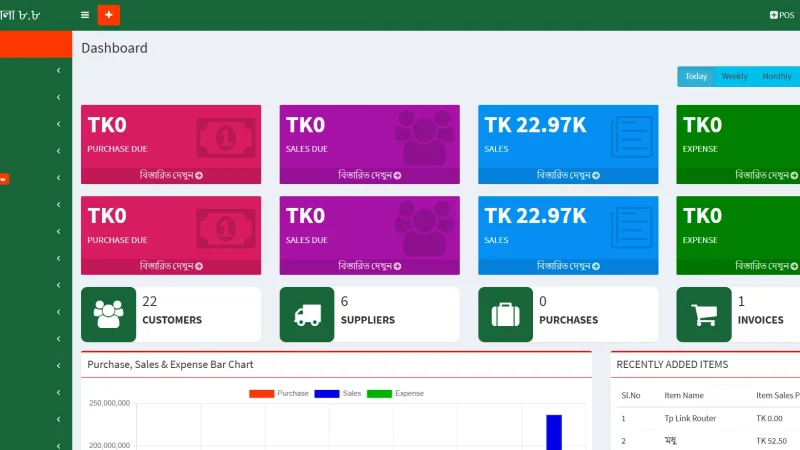
Task: Select the মধু item row
Action: (708, 441)
